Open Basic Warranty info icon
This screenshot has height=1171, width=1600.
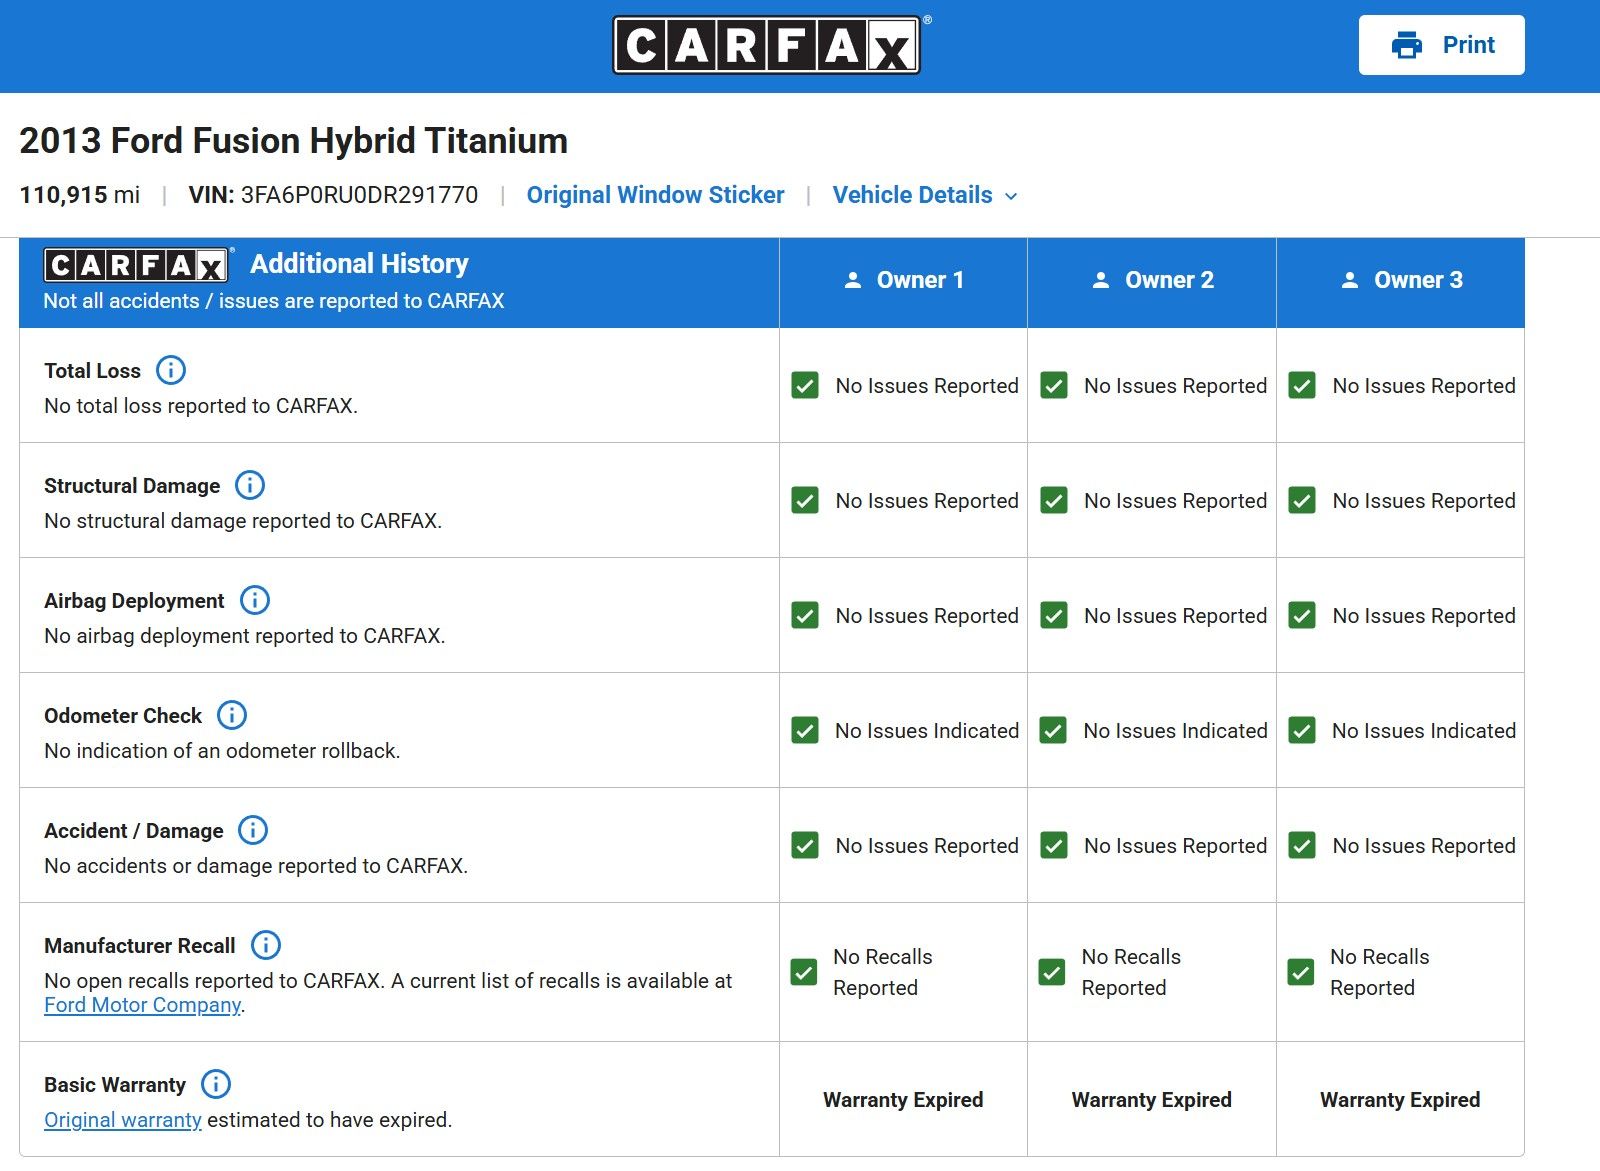click(x=216, y=1084)
